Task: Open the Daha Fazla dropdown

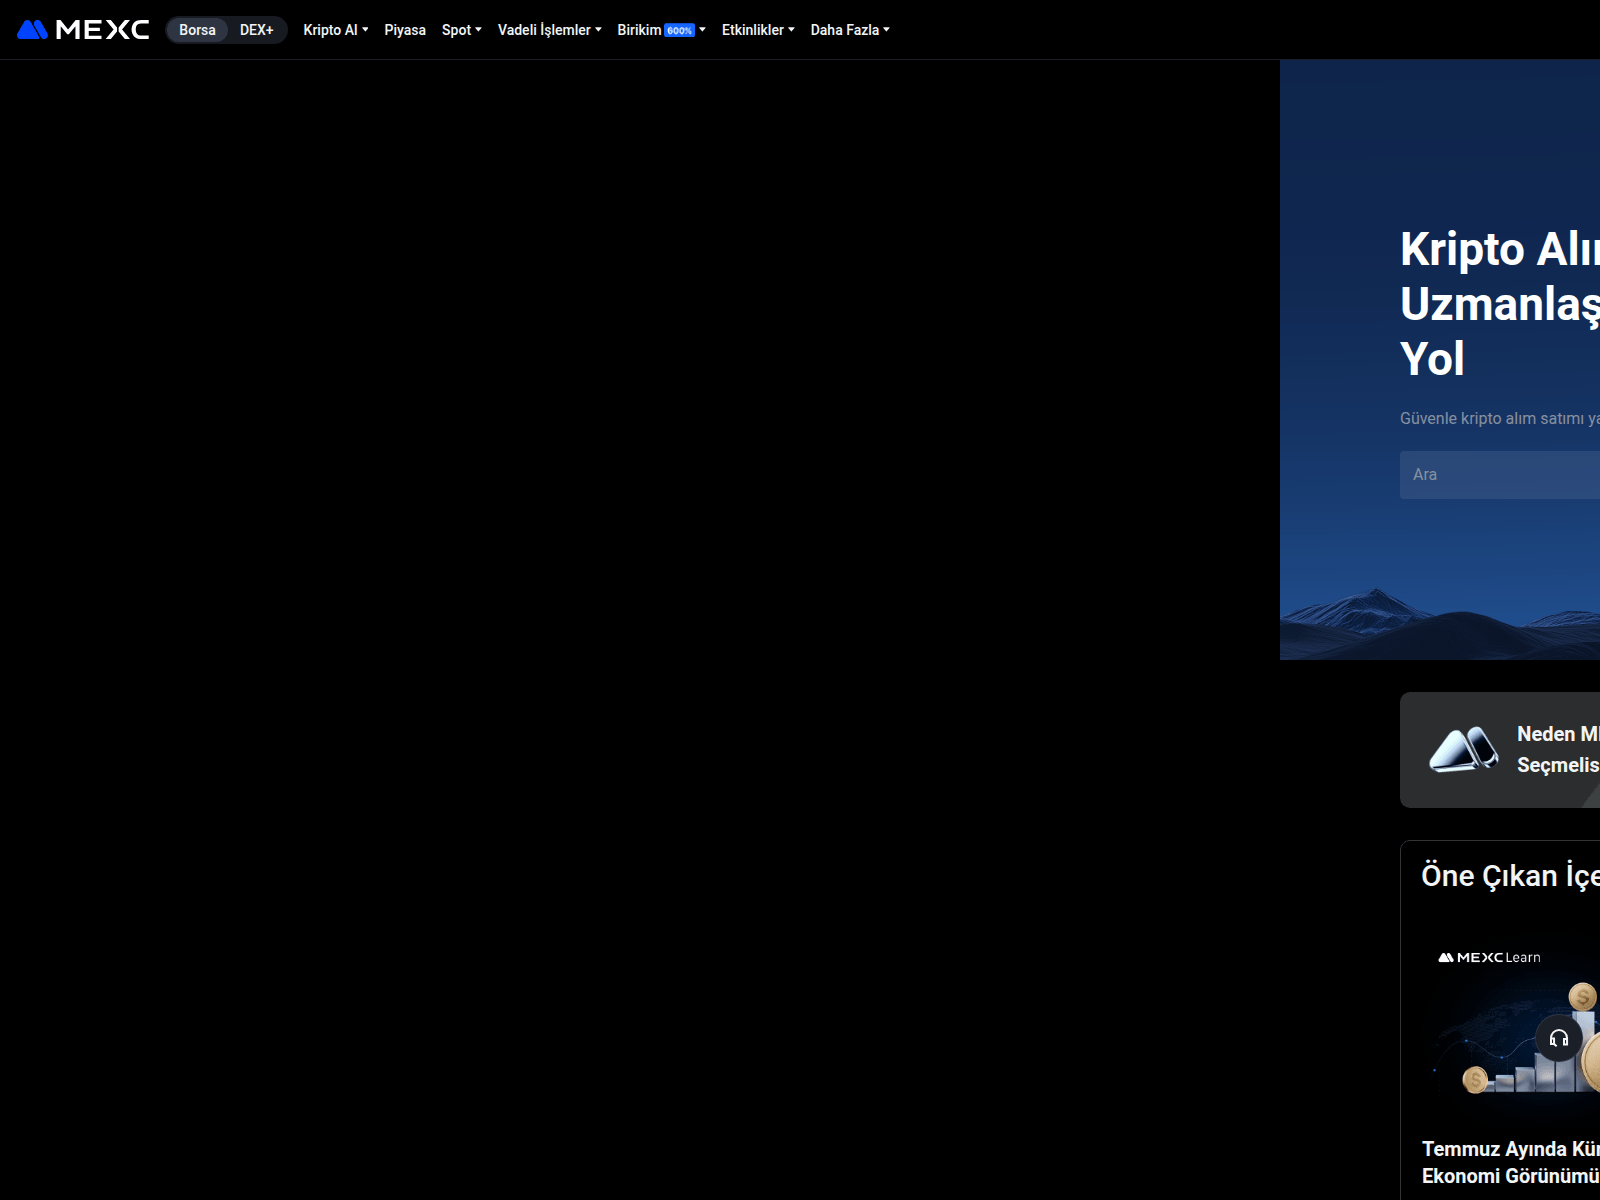Action: pyautogui.click(x=850, y=30)
